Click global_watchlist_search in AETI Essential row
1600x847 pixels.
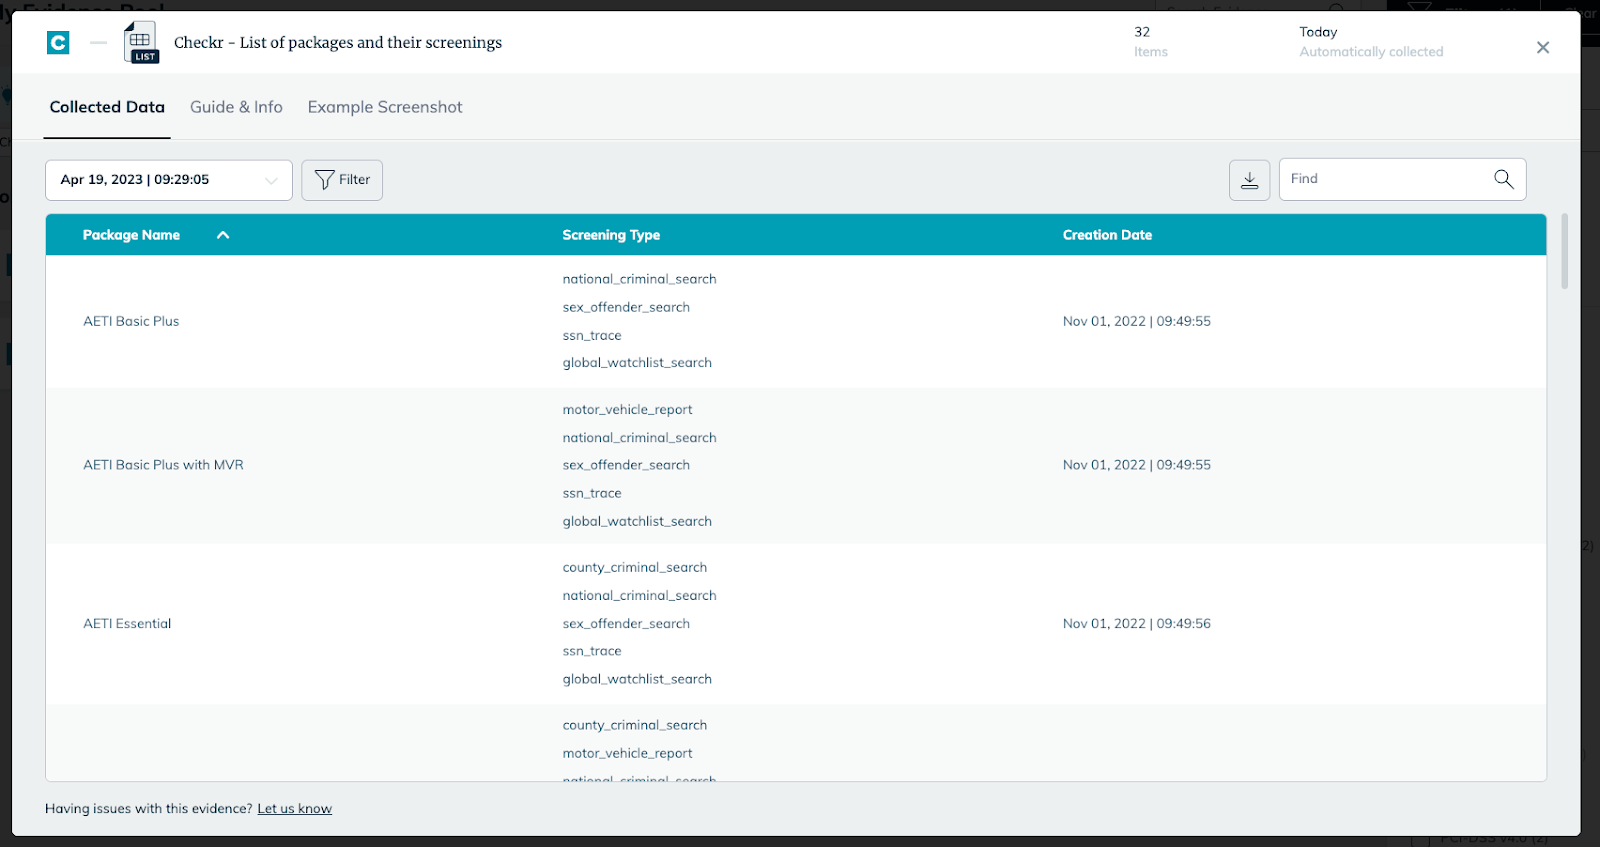[637, 679]
